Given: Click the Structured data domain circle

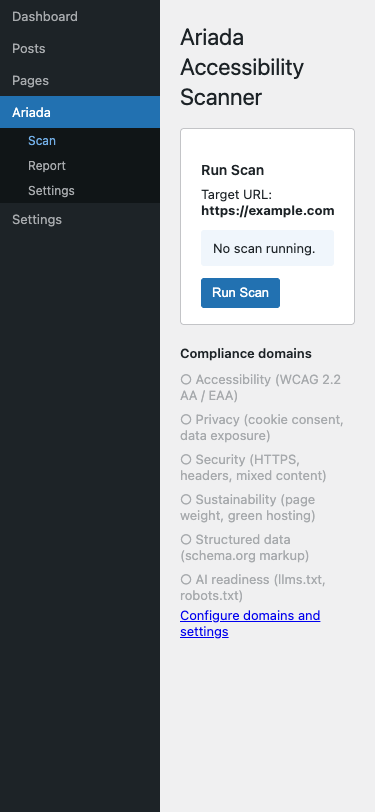Looking at the screenshot, I should click(186, 539).
